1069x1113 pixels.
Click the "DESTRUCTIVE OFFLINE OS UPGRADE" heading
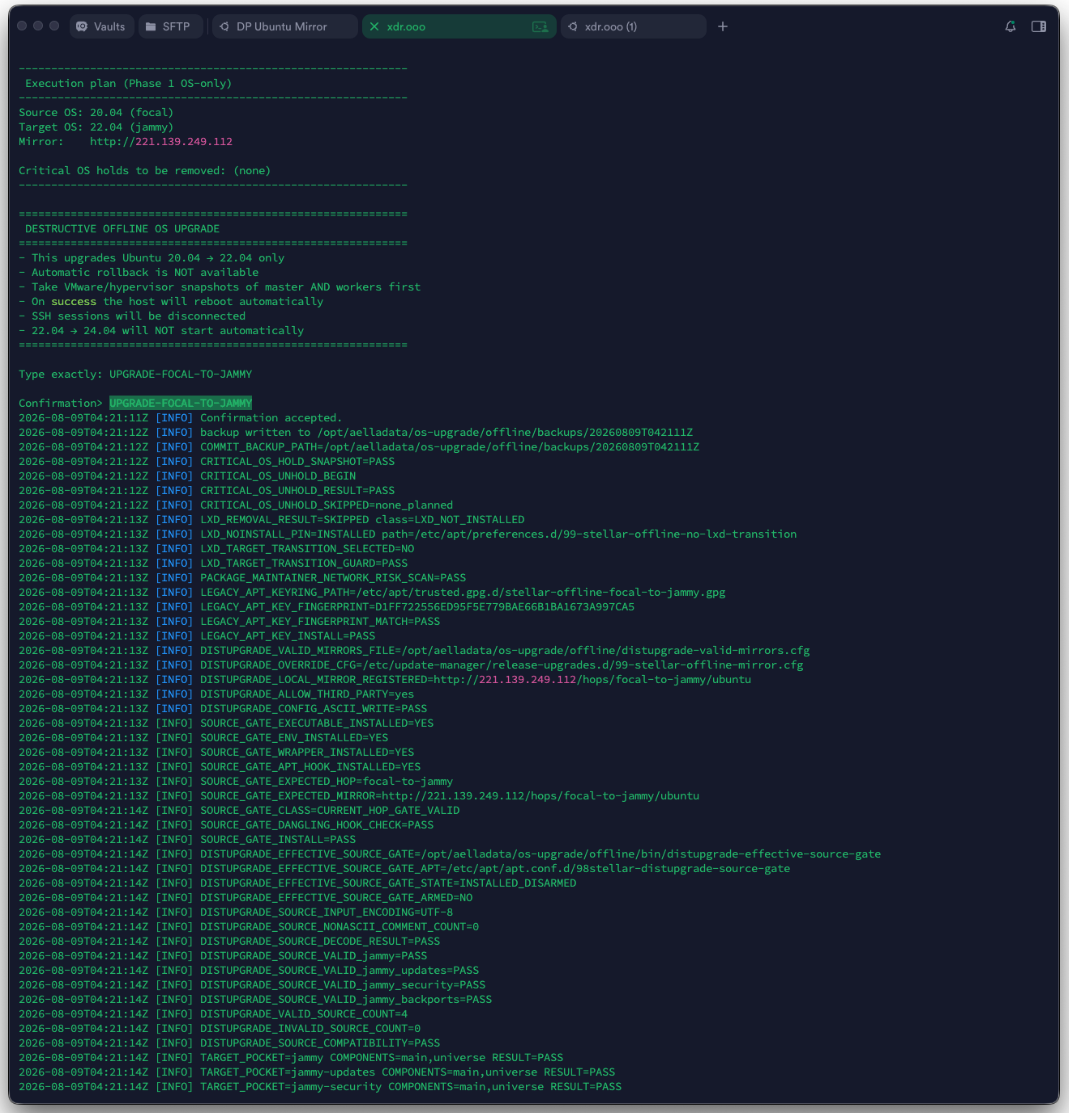tap(122, 229)
